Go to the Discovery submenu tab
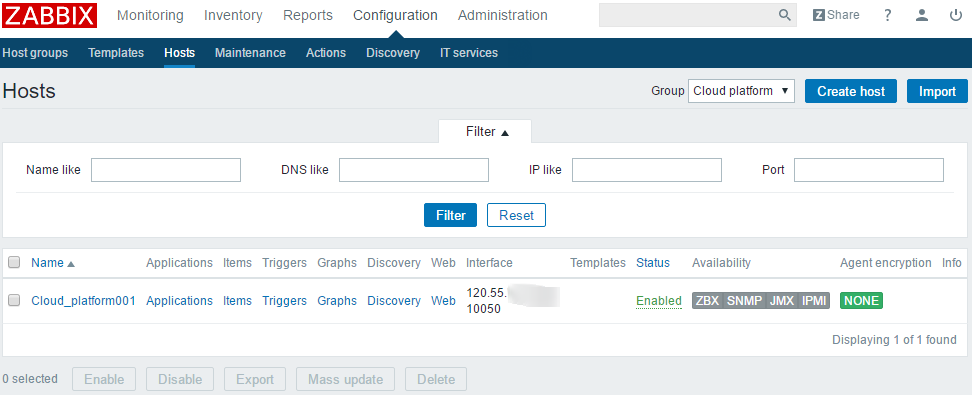Viewport: 972px width, 395px height. (x=392, y=53)
